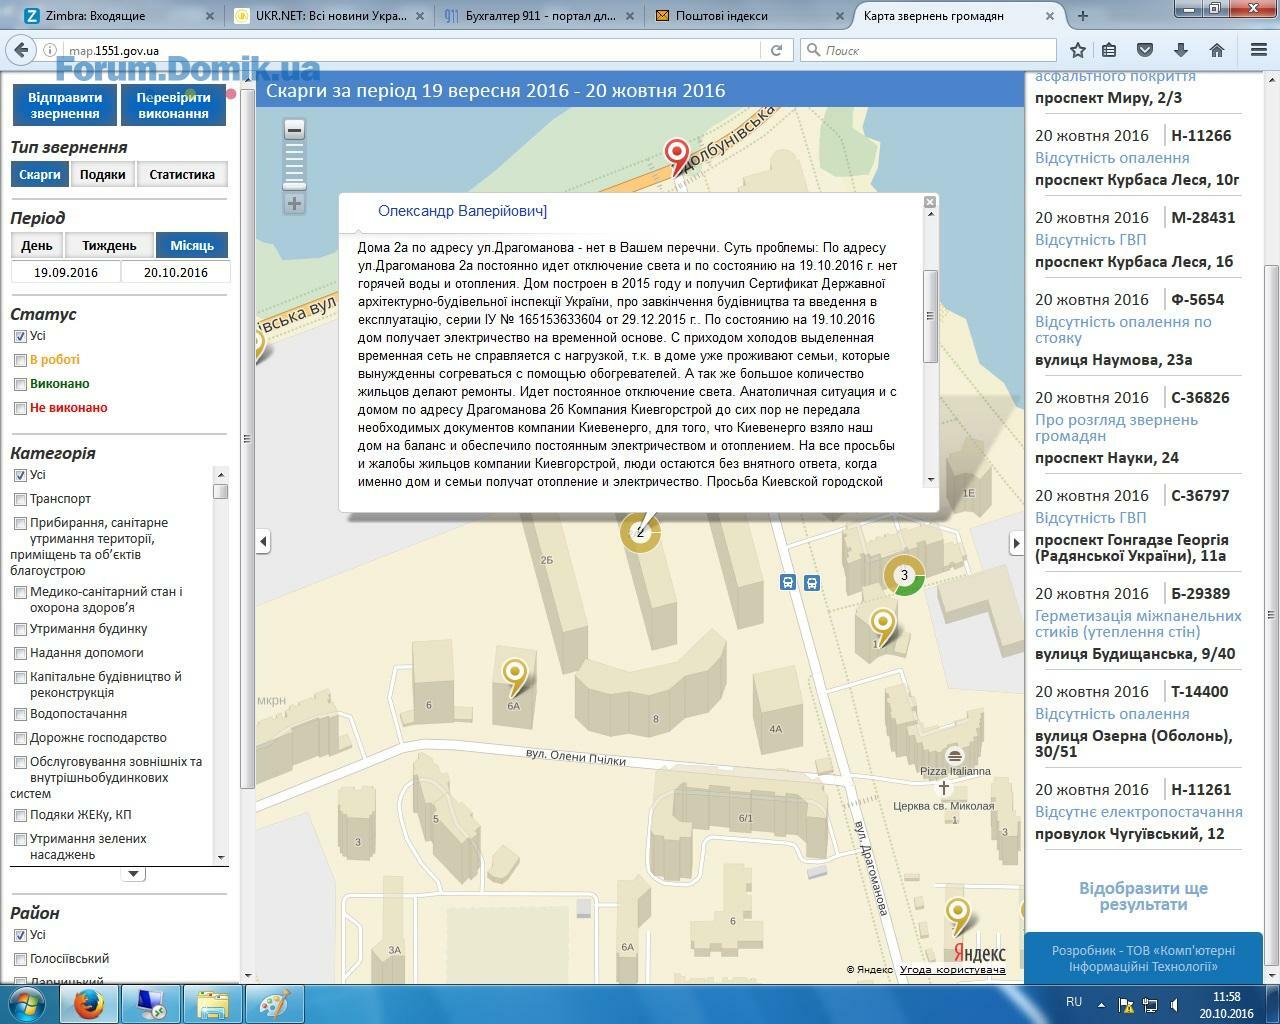The image size is (1280, 1024).
Task: Click 'Відобразити ще результати' link
Action: [x=1143, y=896]
